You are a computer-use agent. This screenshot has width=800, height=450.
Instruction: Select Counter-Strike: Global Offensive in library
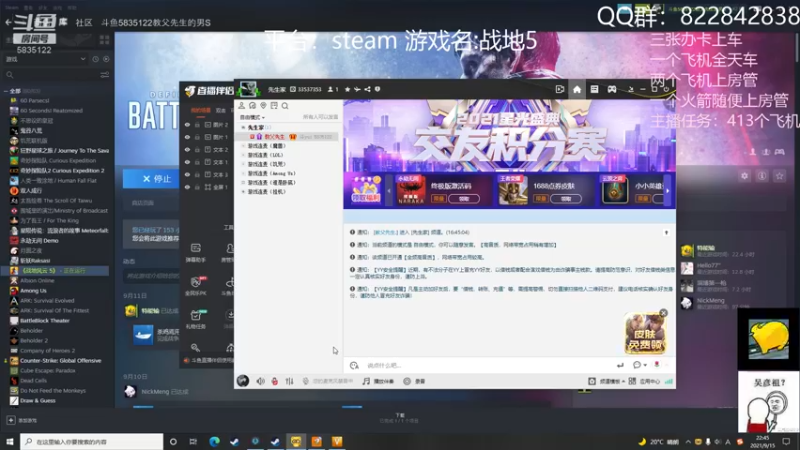click(x=60, y=361)
